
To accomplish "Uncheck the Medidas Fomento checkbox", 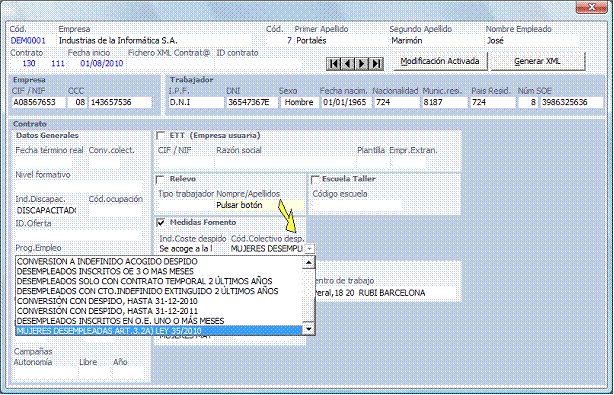I will click(160, 222).
